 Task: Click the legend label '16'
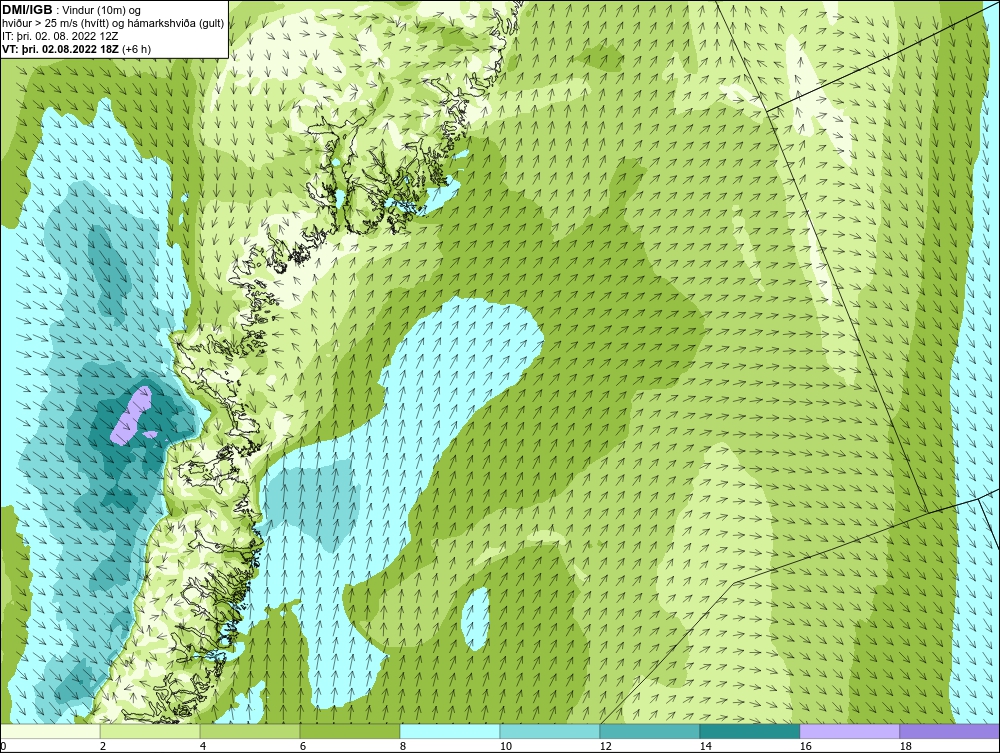point(805,746)
